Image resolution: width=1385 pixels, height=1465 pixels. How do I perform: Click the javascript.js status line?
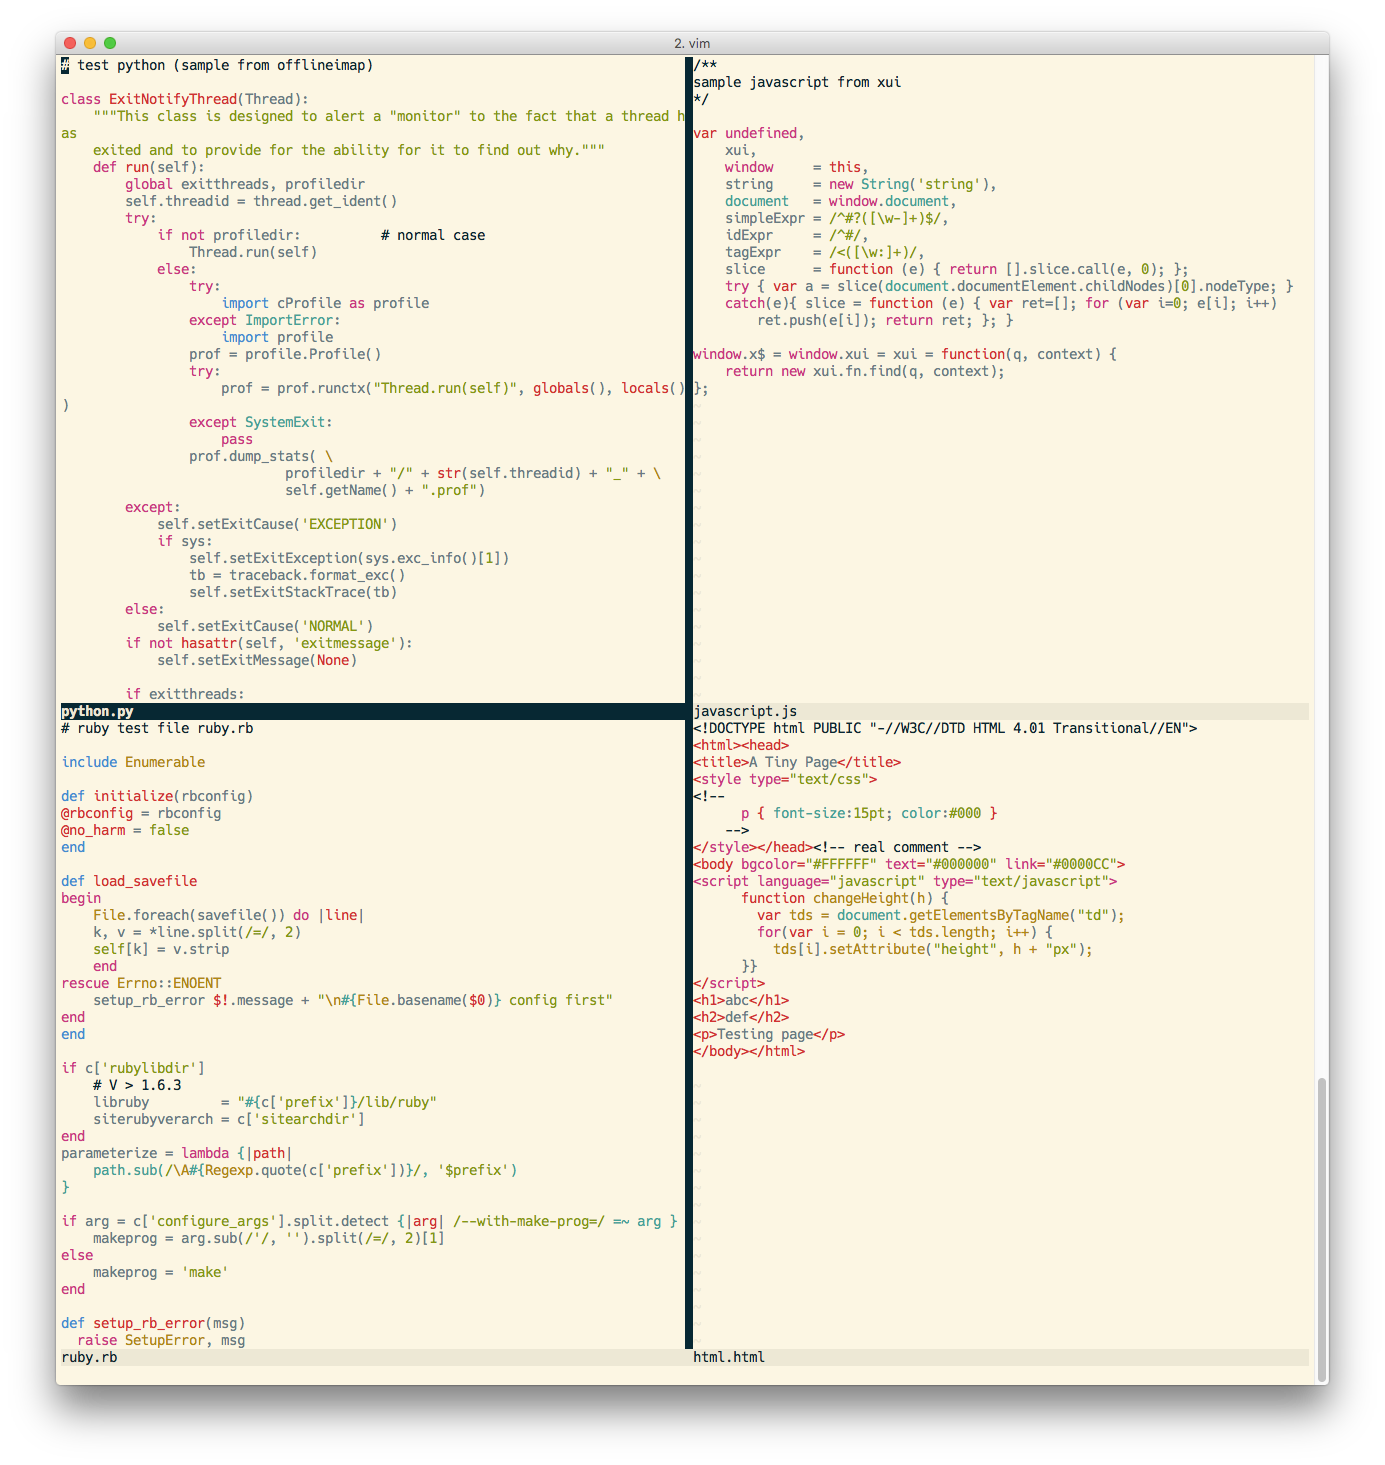(1000, 711)
